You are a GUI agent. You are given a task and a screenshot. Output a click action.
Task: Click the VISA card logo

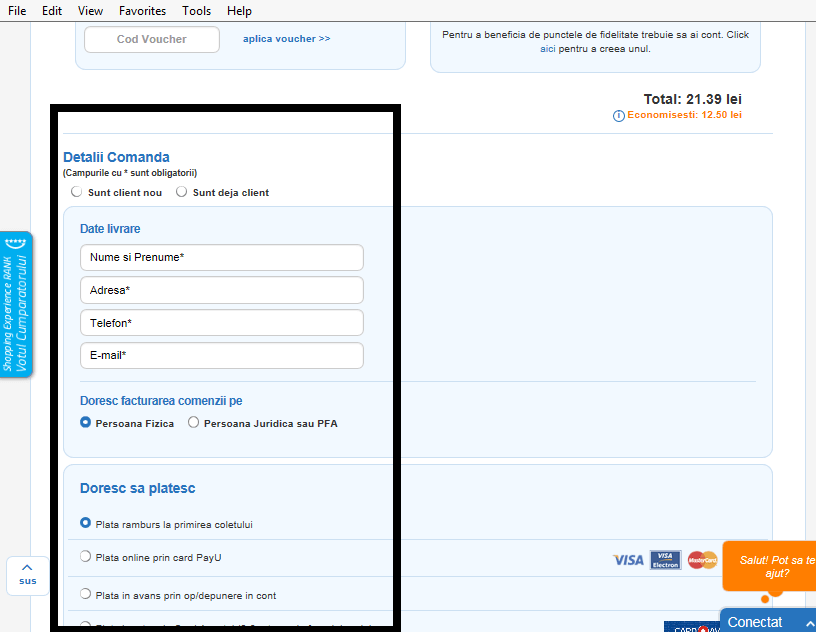click(x=628, y=560)
